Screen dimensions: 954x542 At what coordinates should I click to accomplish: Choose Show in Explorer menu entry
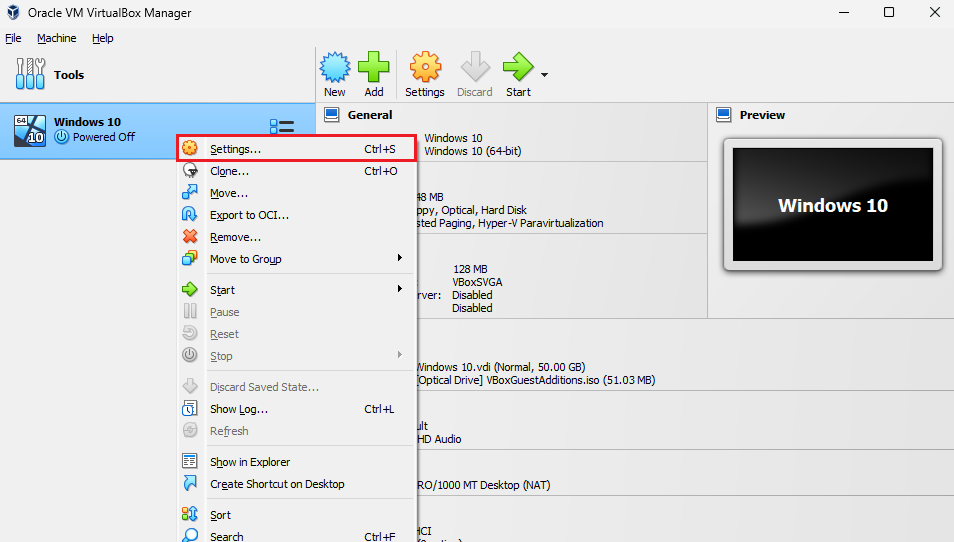tap(297, 462)
